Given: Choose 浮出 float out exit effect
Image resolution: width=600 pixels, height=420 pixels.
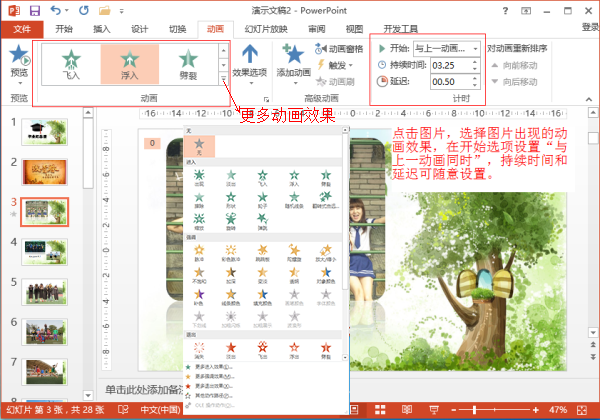Looking at the screenshot, I should pos(294,350).
